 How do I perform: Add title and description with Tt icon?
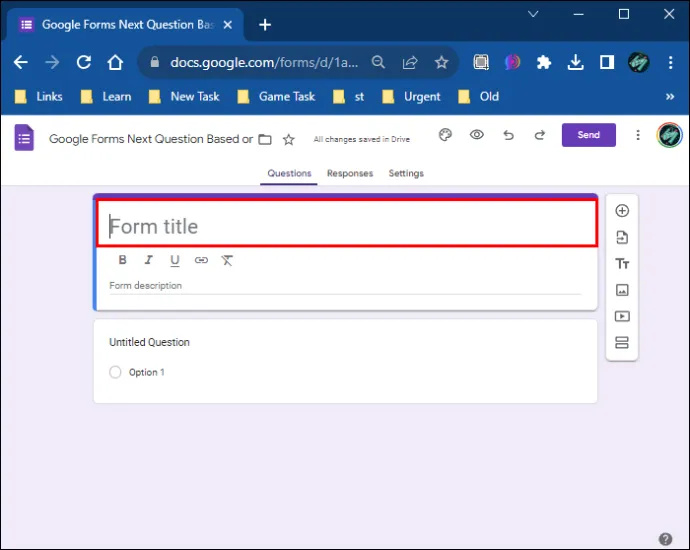(622, 264)
